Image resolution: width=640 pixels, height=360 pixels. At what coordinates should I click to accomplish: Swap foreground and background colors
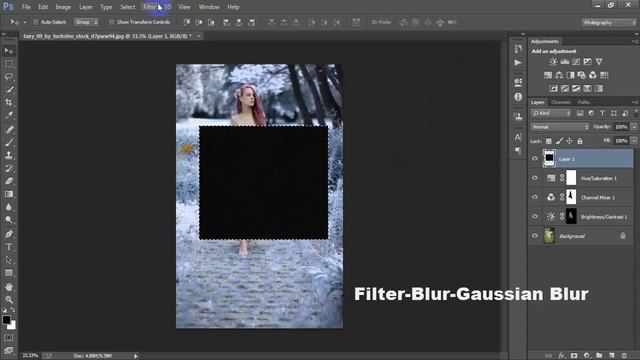coord(13,310)
